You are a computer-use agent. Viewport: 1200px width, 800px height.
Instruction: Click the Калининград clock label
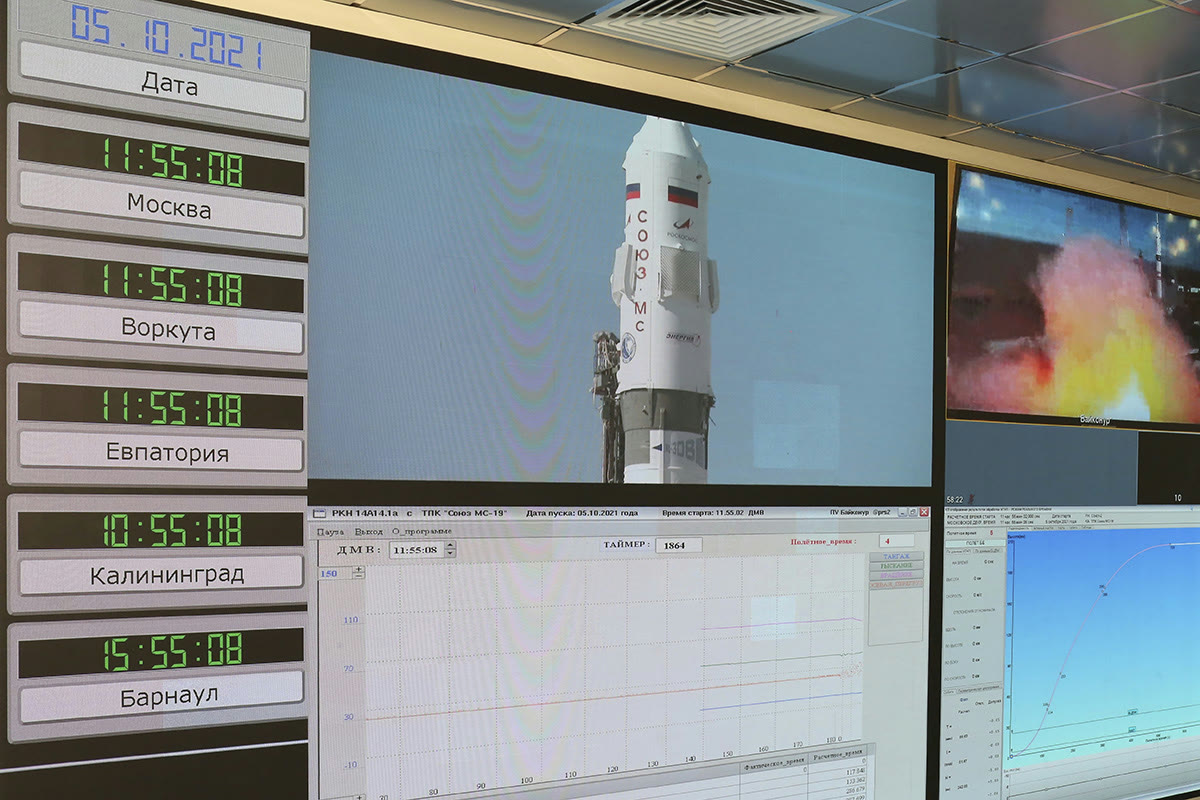click(162, 575)
